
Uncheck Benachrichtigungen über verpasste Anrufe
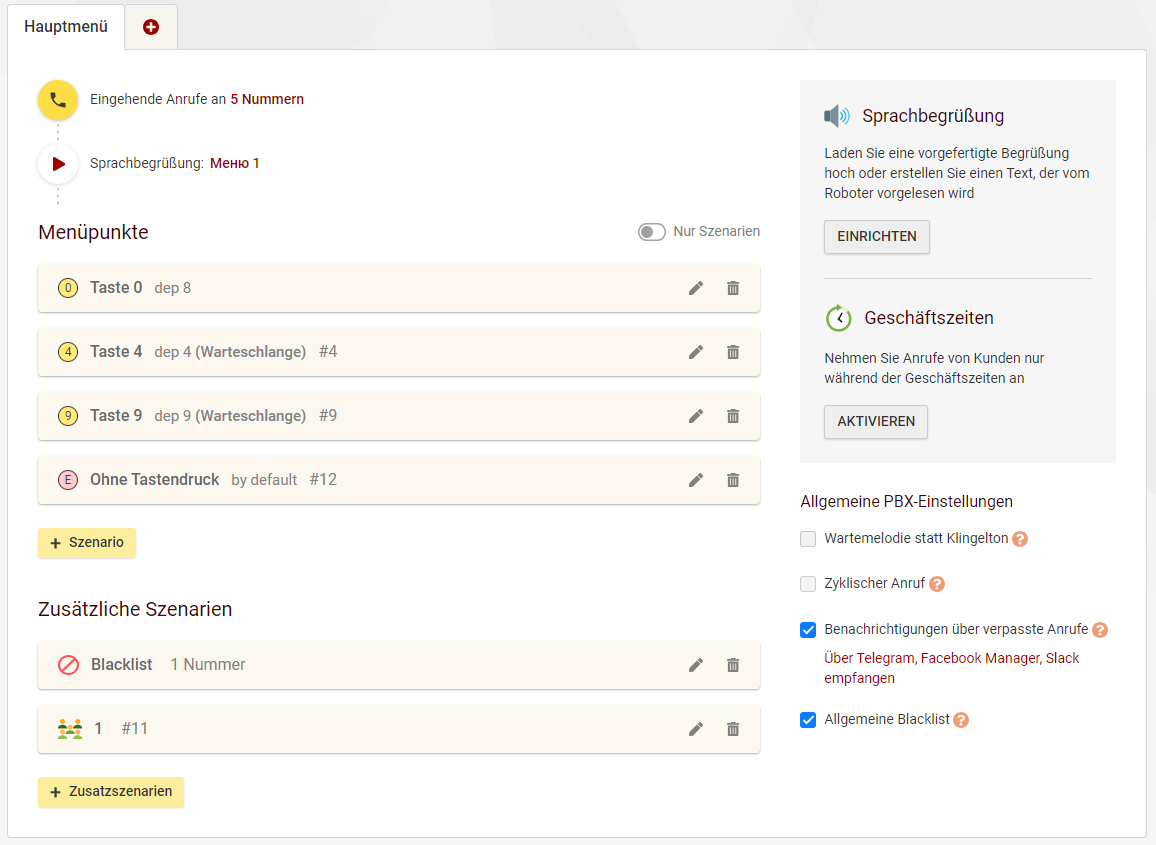click(x=808, y=630)
